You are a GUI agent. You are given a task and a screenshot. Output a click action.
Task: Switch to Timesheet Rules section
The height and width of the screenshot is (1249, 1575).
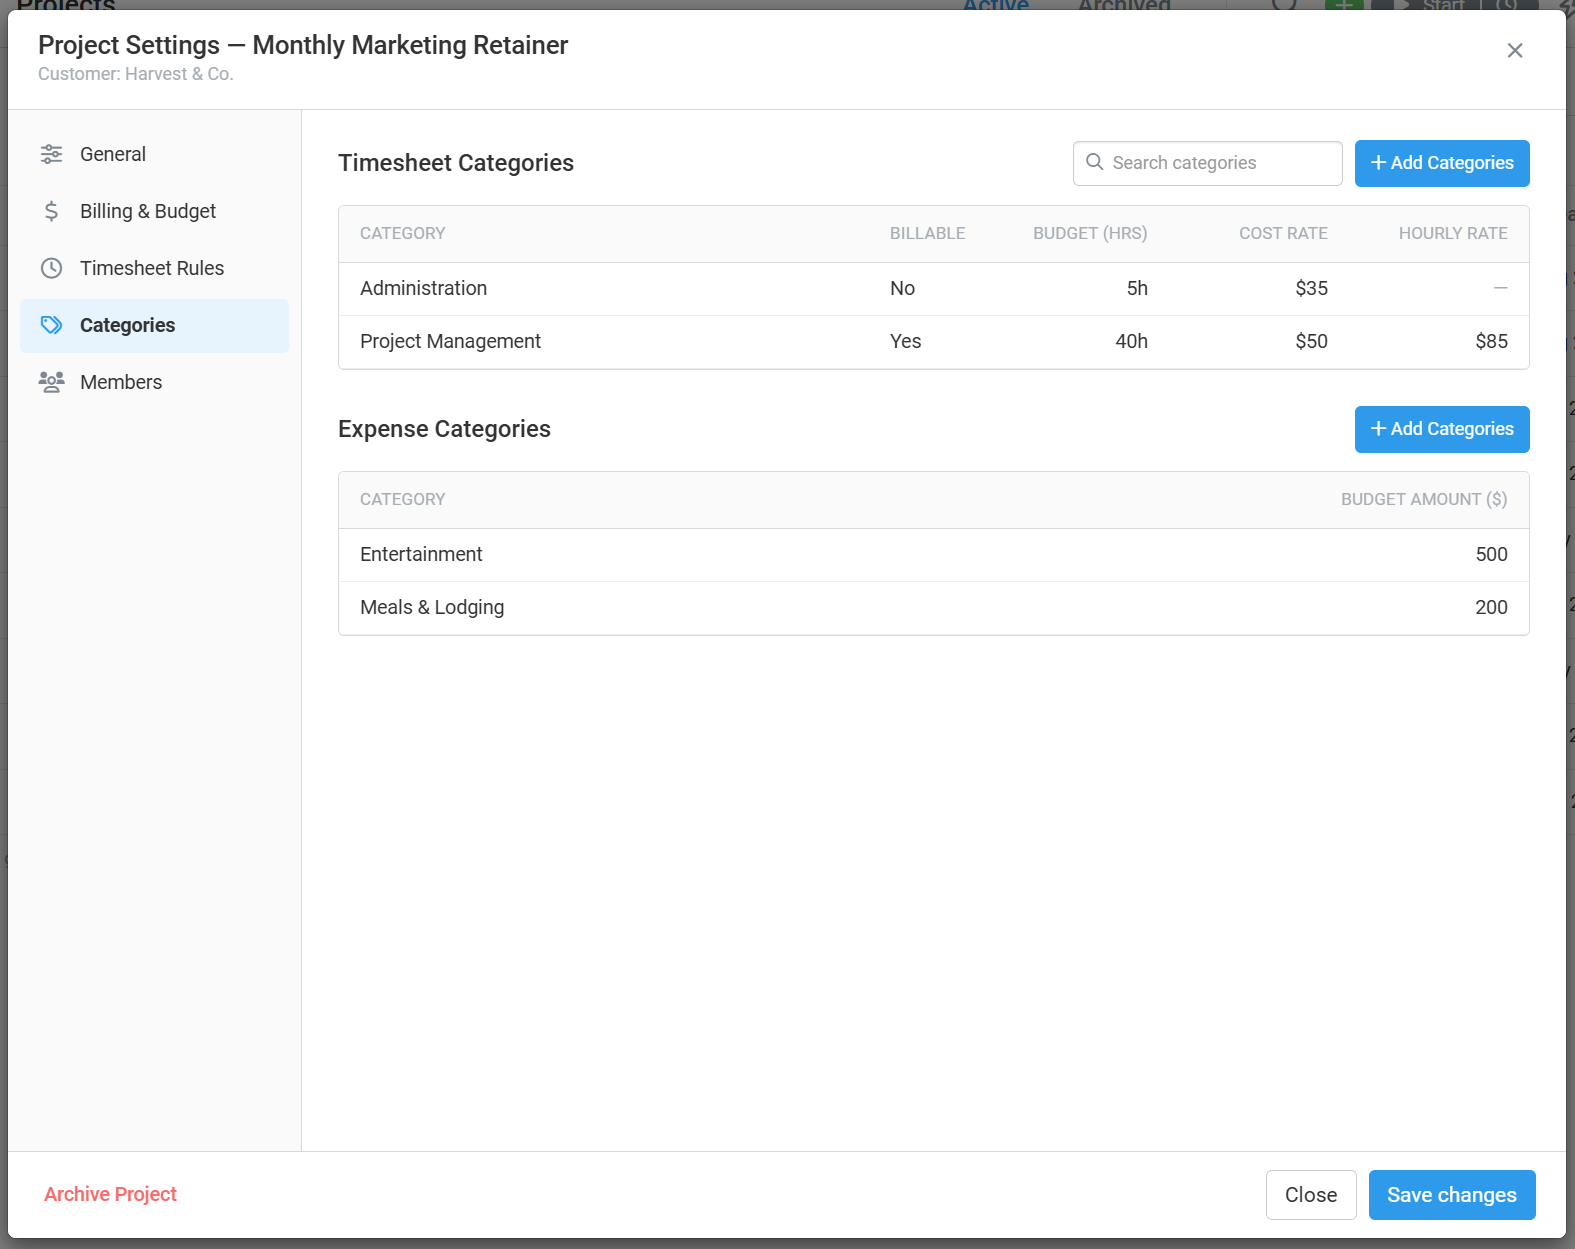(154, 268)
